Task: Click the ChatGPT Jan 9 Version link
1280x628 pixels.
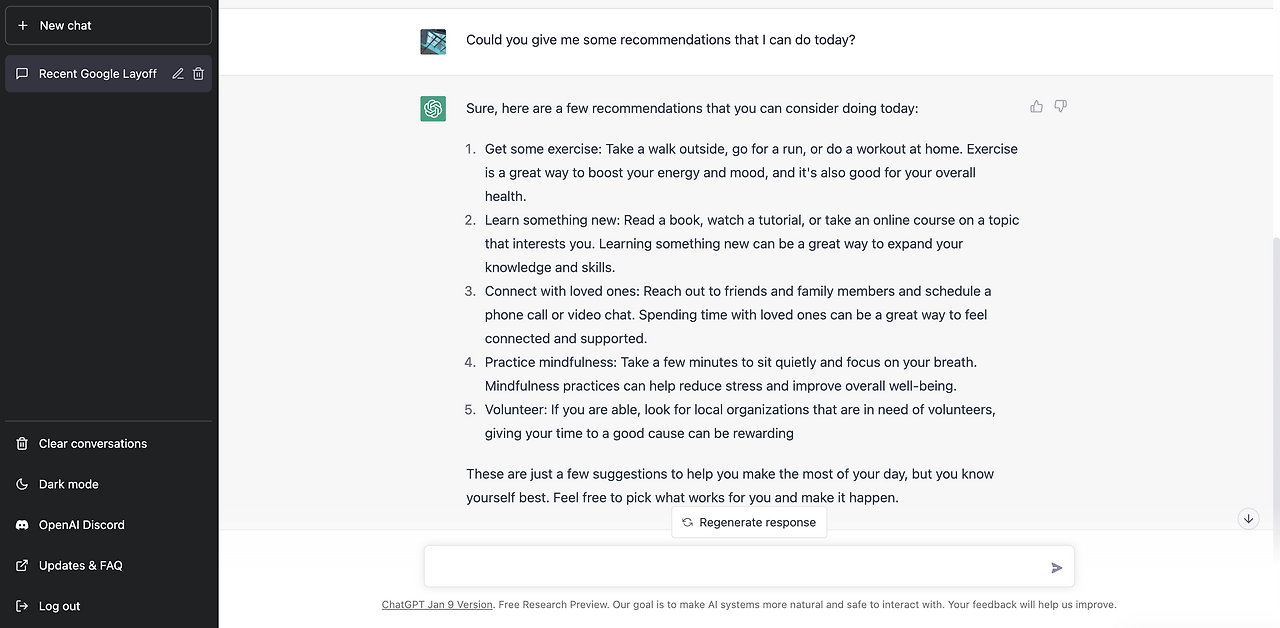Action: click(437, 605)
